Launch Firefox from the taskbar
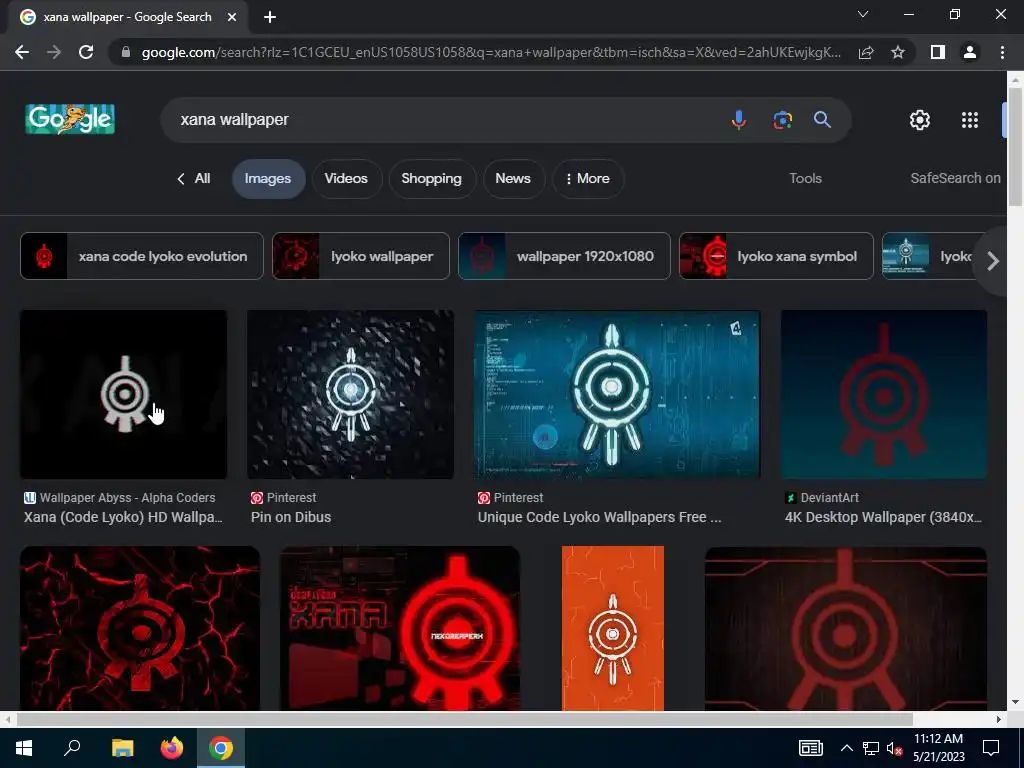This screenshot has height=768, width=1024. click(x=172, y=748)
